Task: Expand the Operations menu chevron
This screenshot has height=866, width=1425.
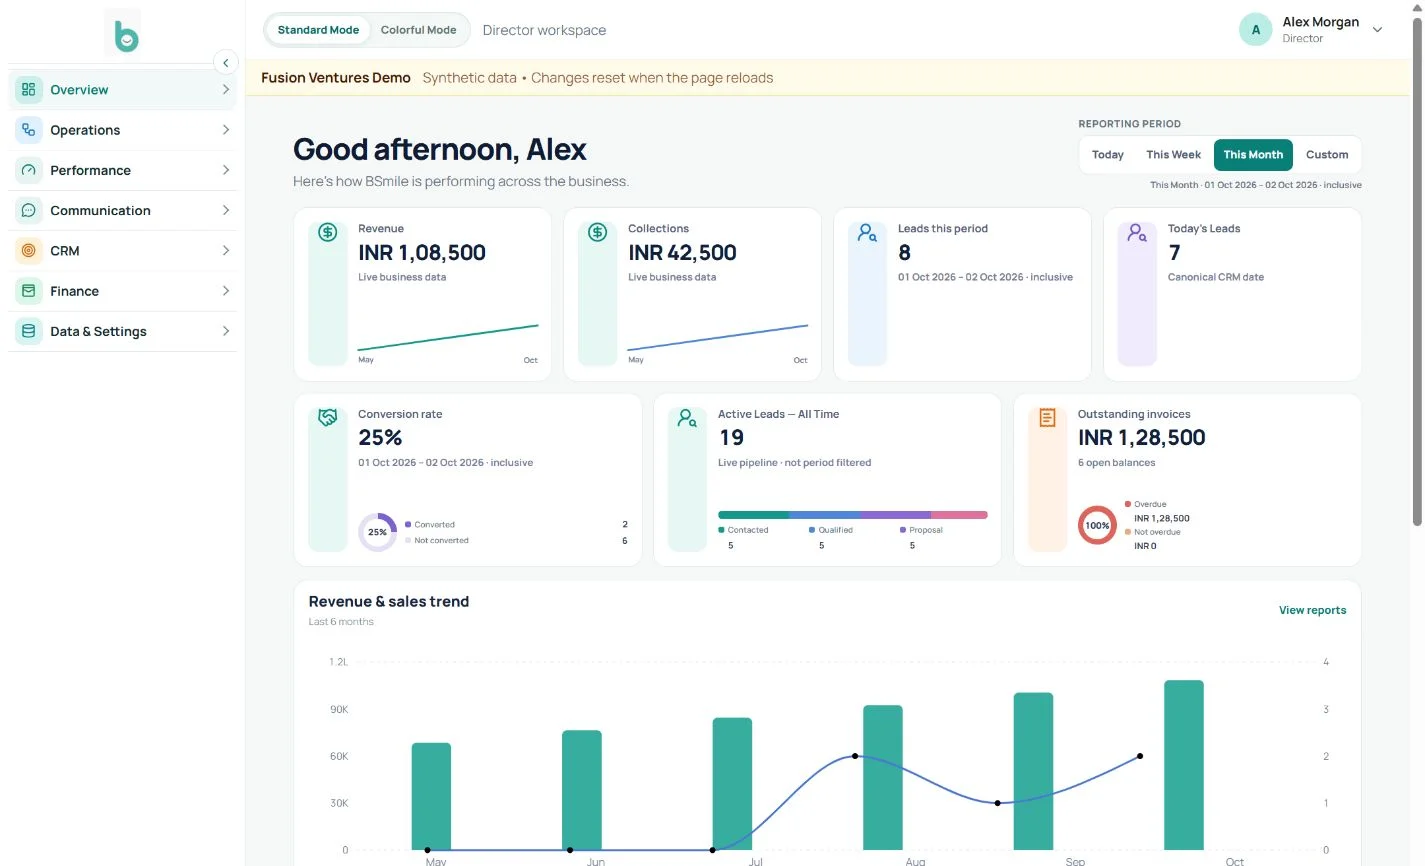Action: pos(226,130)
